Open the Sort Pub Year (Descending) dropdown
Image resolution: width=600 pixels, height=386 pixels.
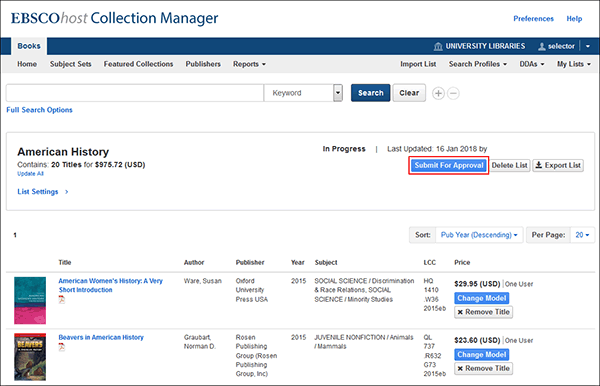click(x=479, y=235)
